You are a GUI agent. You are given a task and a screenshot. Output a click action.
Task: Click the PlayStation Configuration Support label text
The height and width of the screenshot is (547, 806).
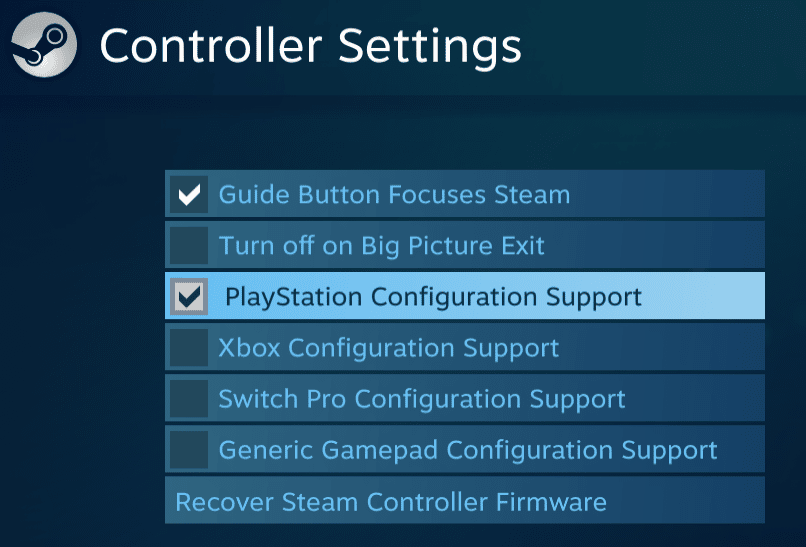433,297
